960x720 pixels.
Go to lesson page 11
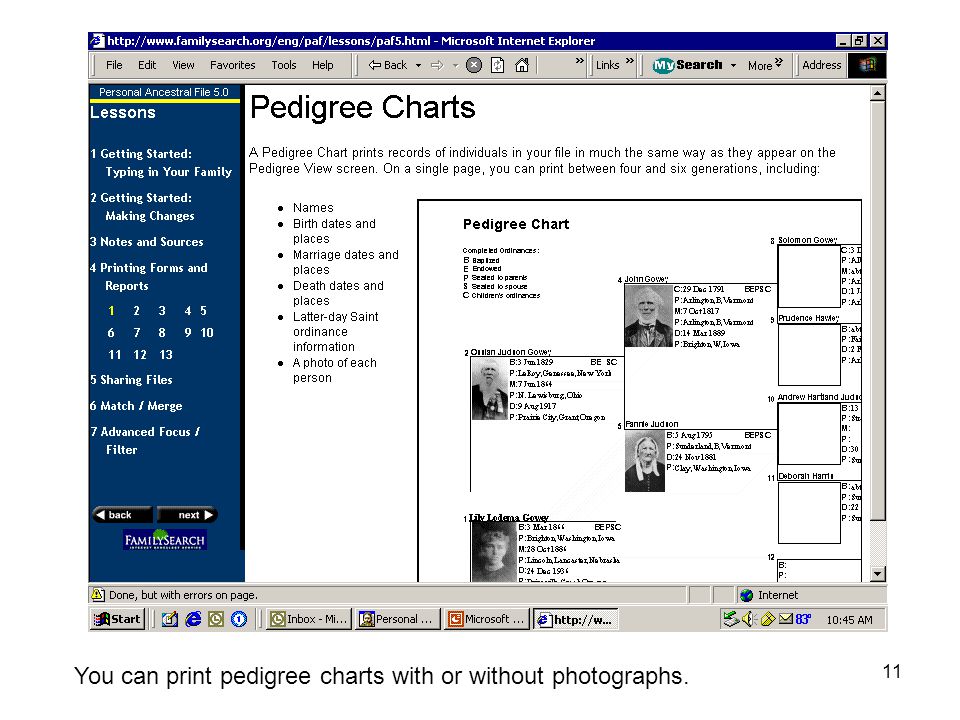click(114, 355)
